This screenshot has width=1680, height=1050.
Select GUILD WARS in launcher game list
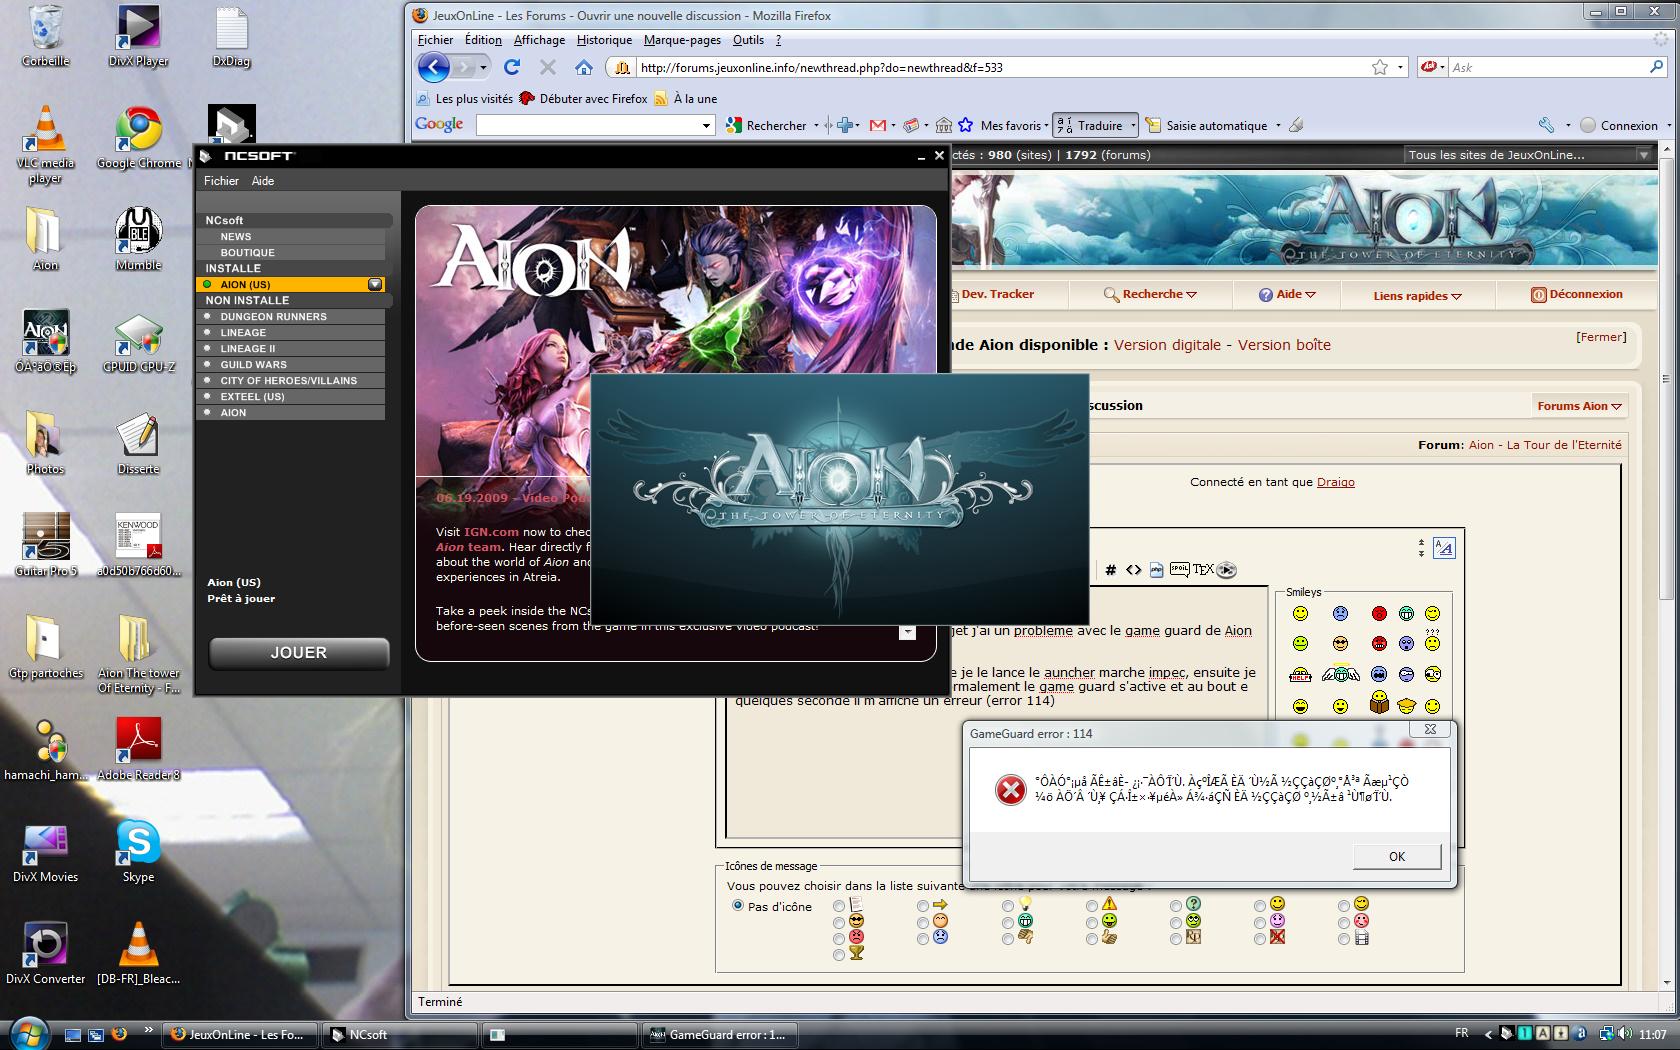(x=291, y=365)
